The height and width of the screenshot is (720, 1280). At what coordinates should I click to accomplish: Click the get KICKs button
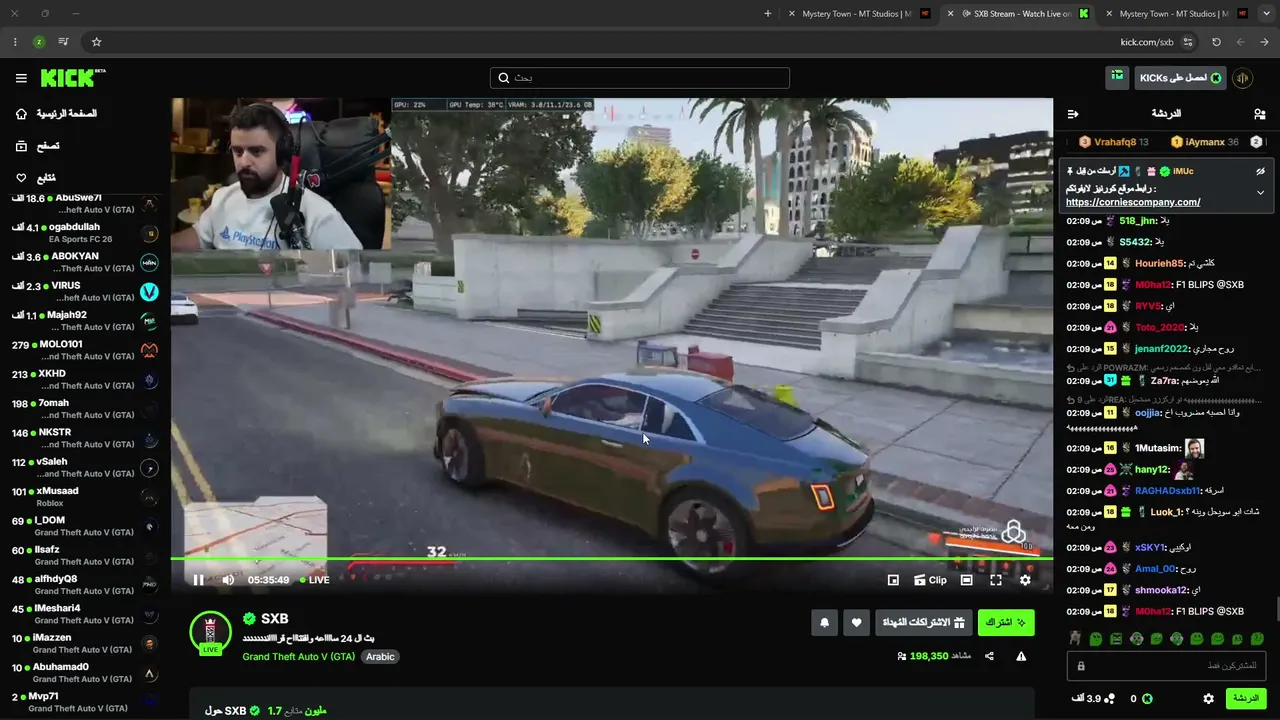(1180, 78)
